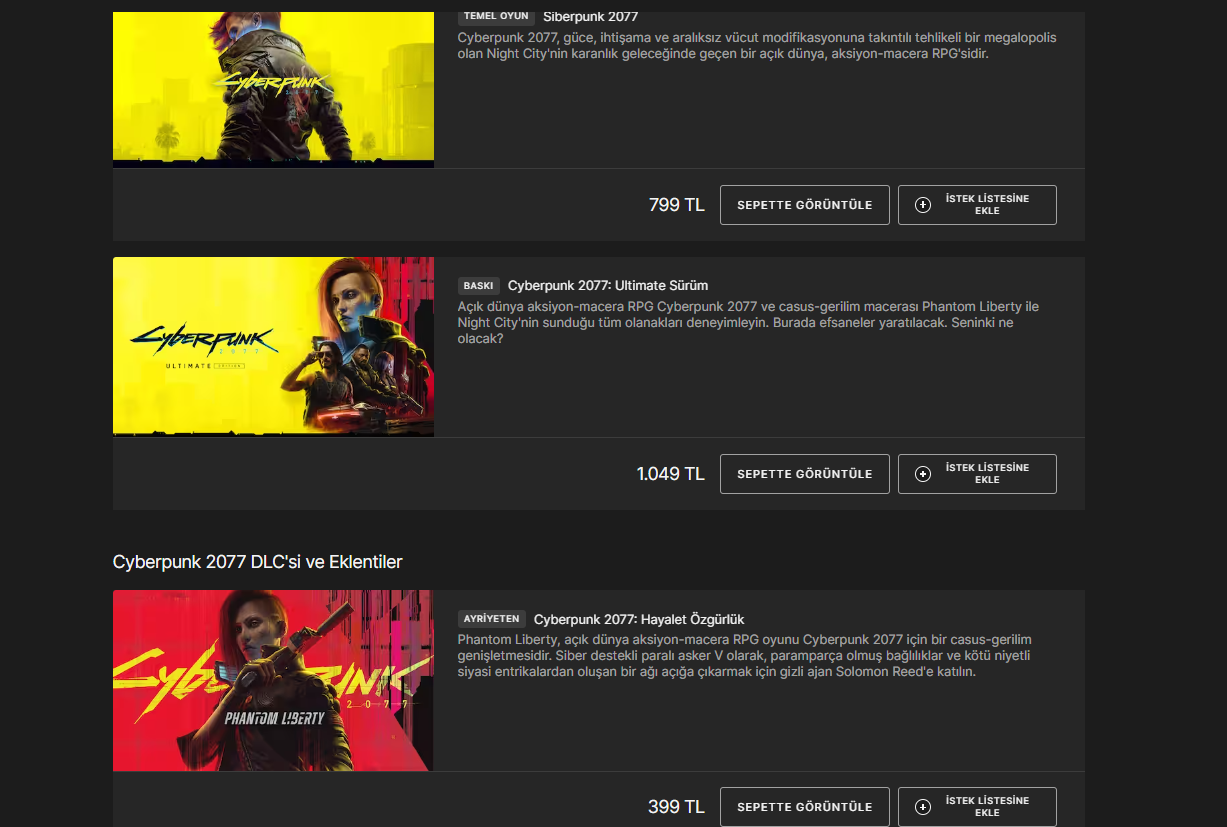
Task: Click 'Sepette Görüntüle' for the 399 TL Hayalet Özgürlük
Action: 805,807
